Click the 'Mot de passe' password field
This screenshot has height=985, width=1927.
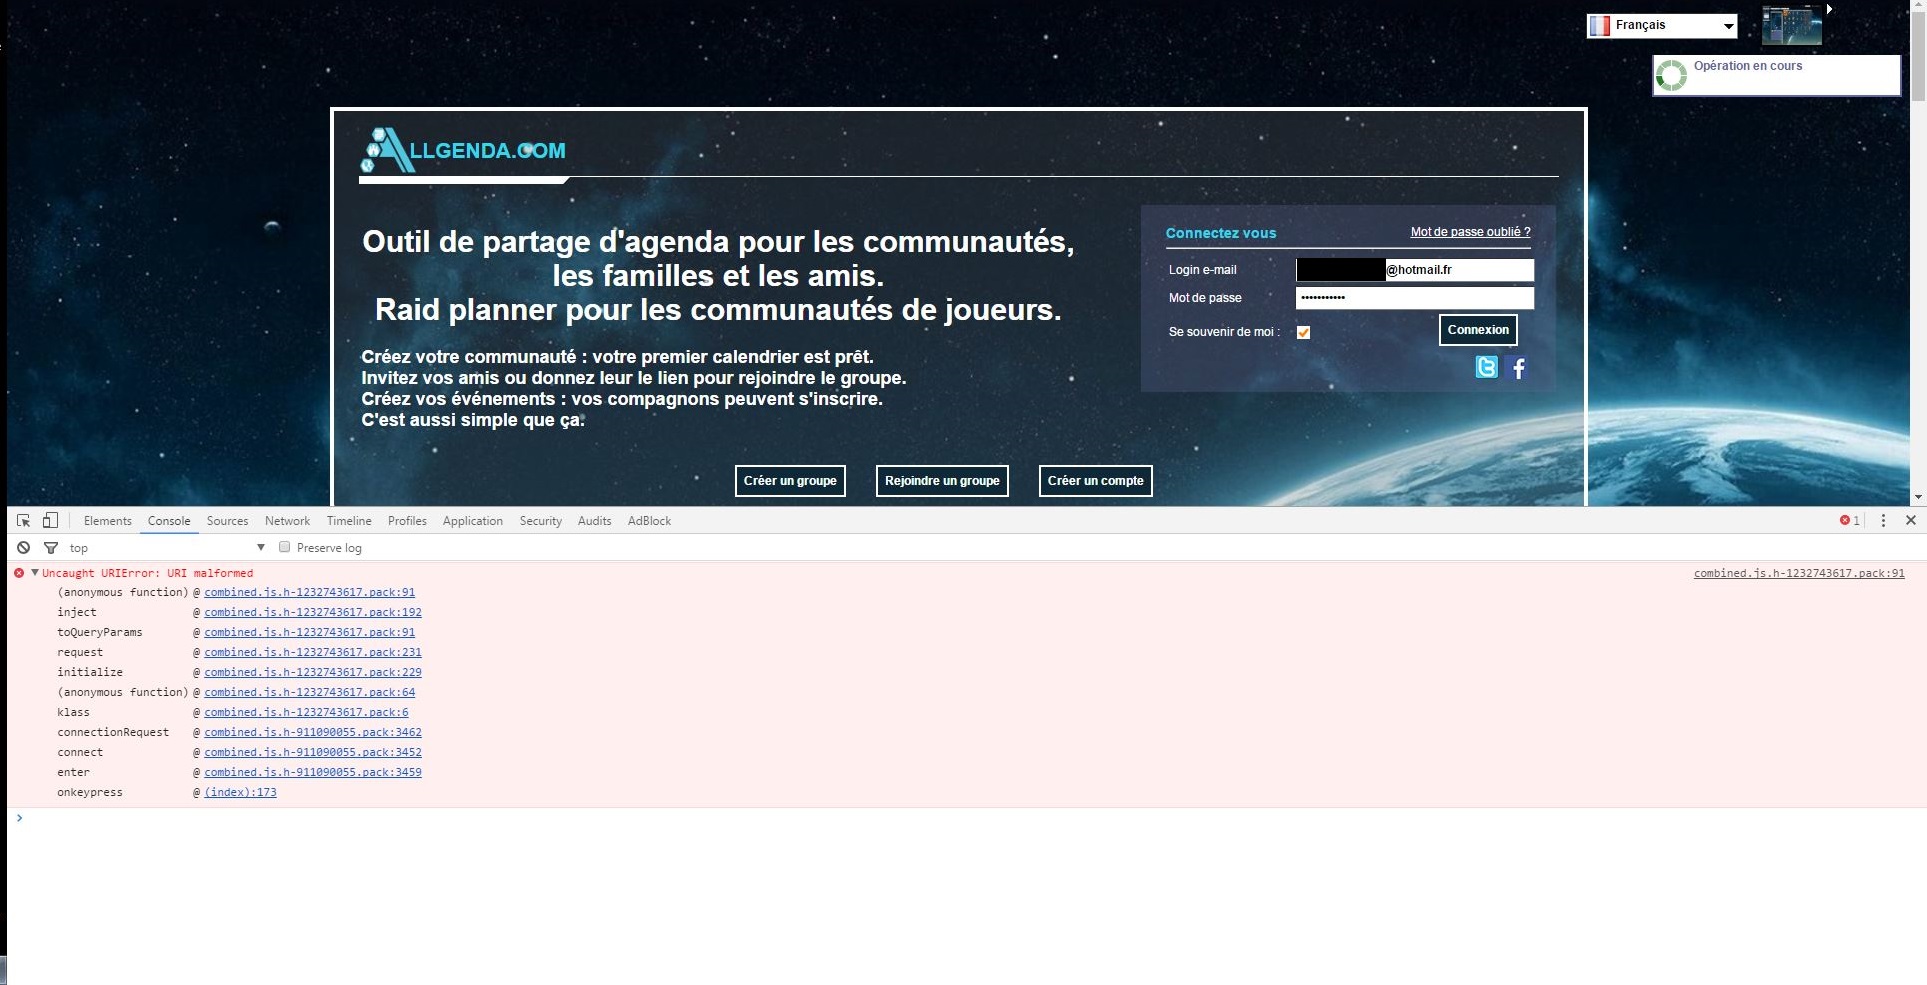1415,298
